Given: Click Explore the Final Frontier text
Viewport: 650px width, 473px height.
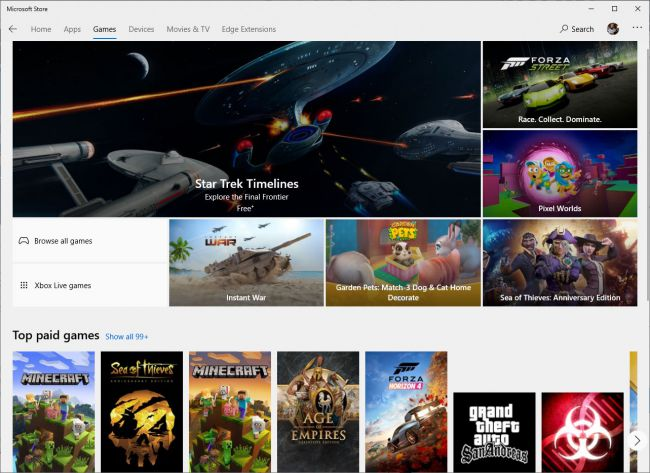Looking at the screenshot, I should (x=246, y=197).
